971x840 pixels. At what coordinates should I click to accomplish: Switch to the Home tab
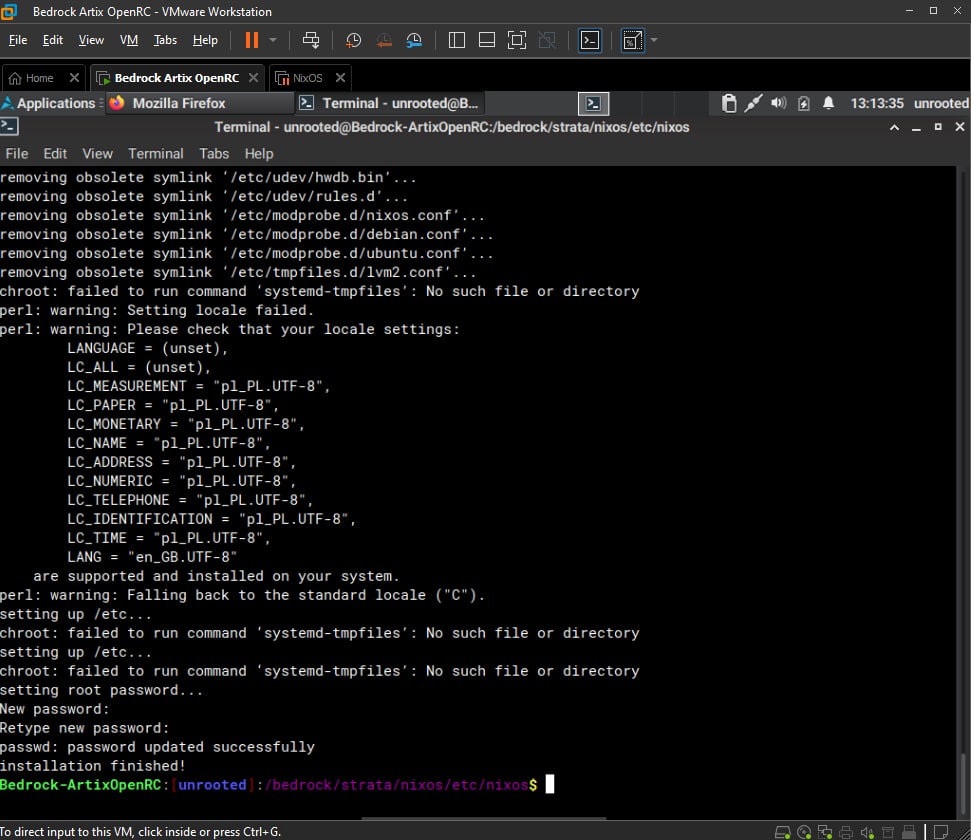pos(32,78)
